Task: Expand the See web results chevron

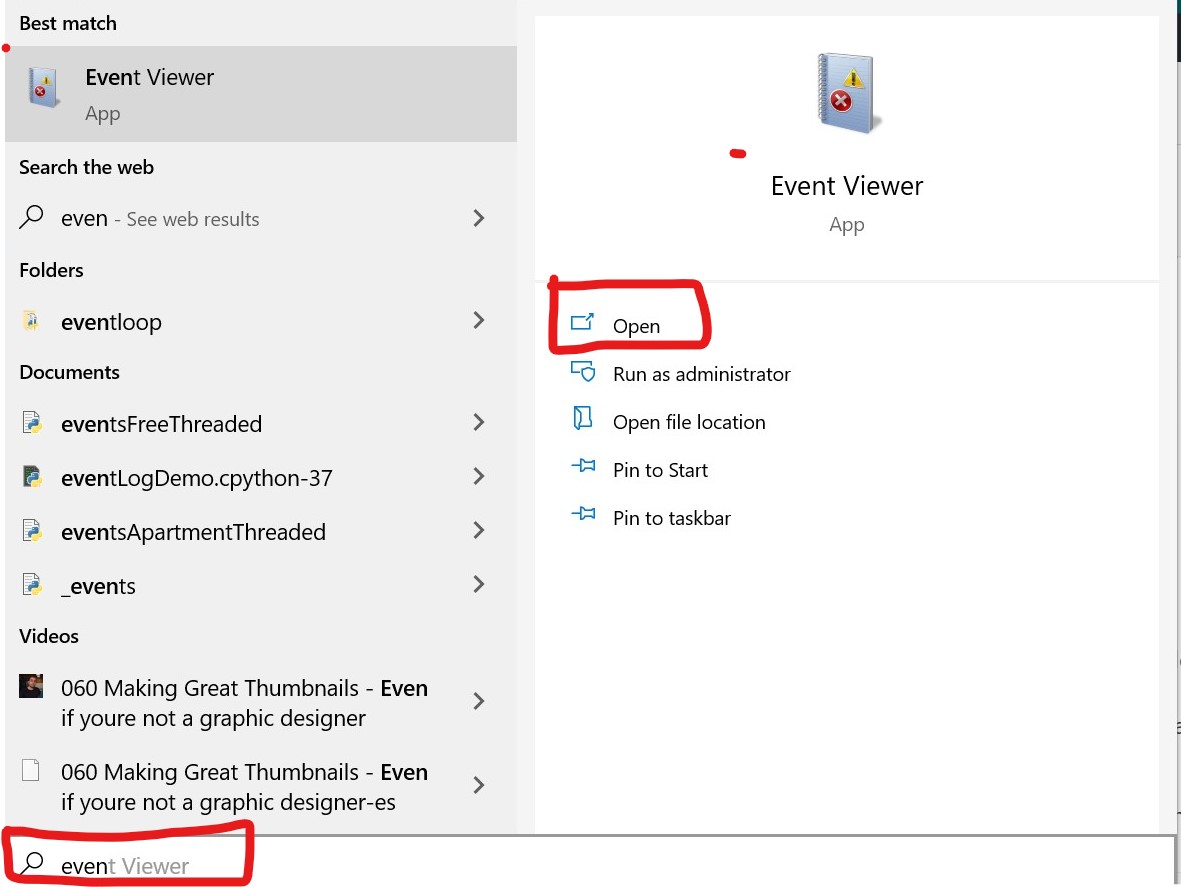Action: pos(478,218)
